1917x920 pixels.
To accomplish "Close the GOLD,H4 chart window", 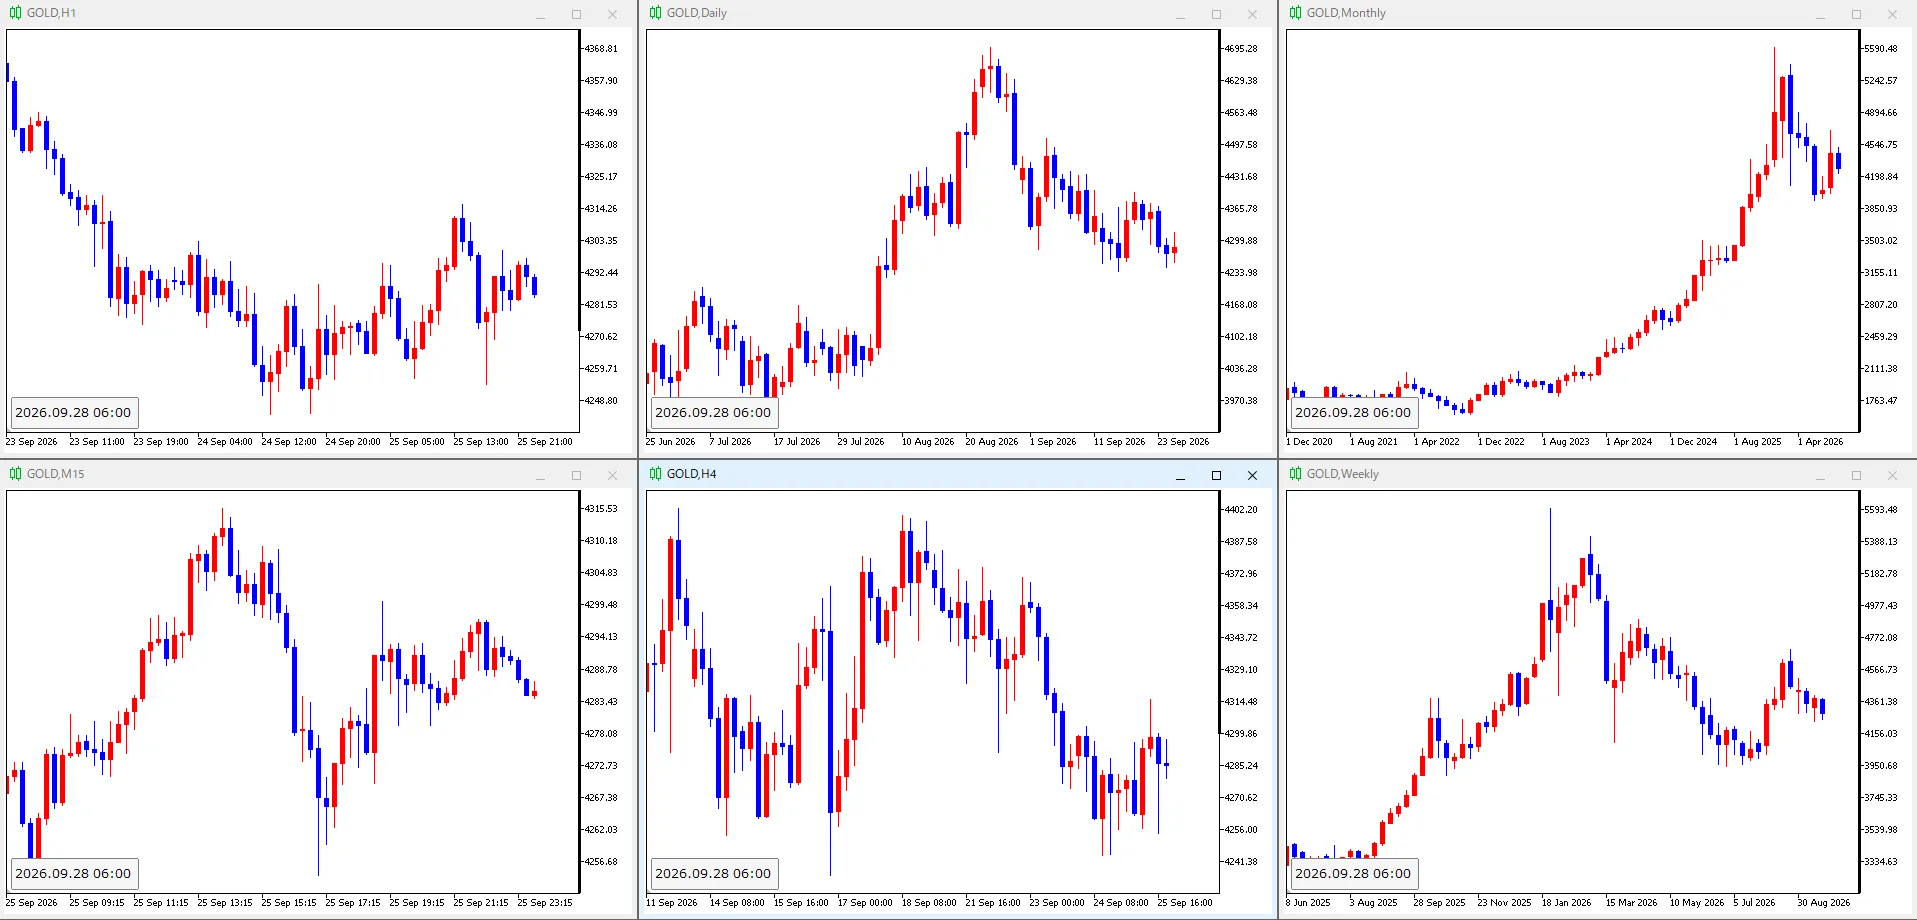I will coord(1252,475).
